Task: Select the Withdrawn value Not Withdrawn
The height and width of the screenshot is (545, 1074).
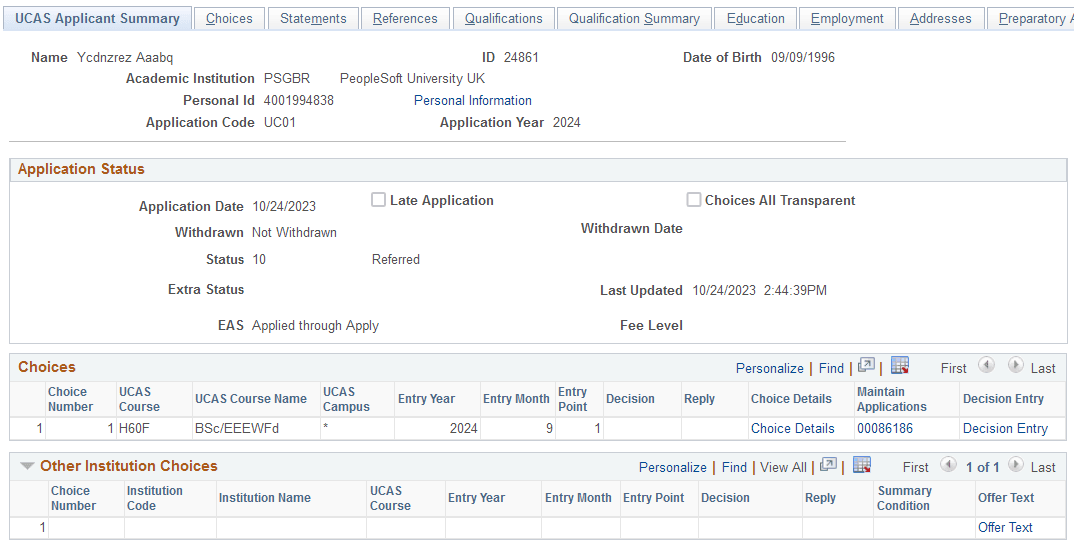Action: [294, 233]
